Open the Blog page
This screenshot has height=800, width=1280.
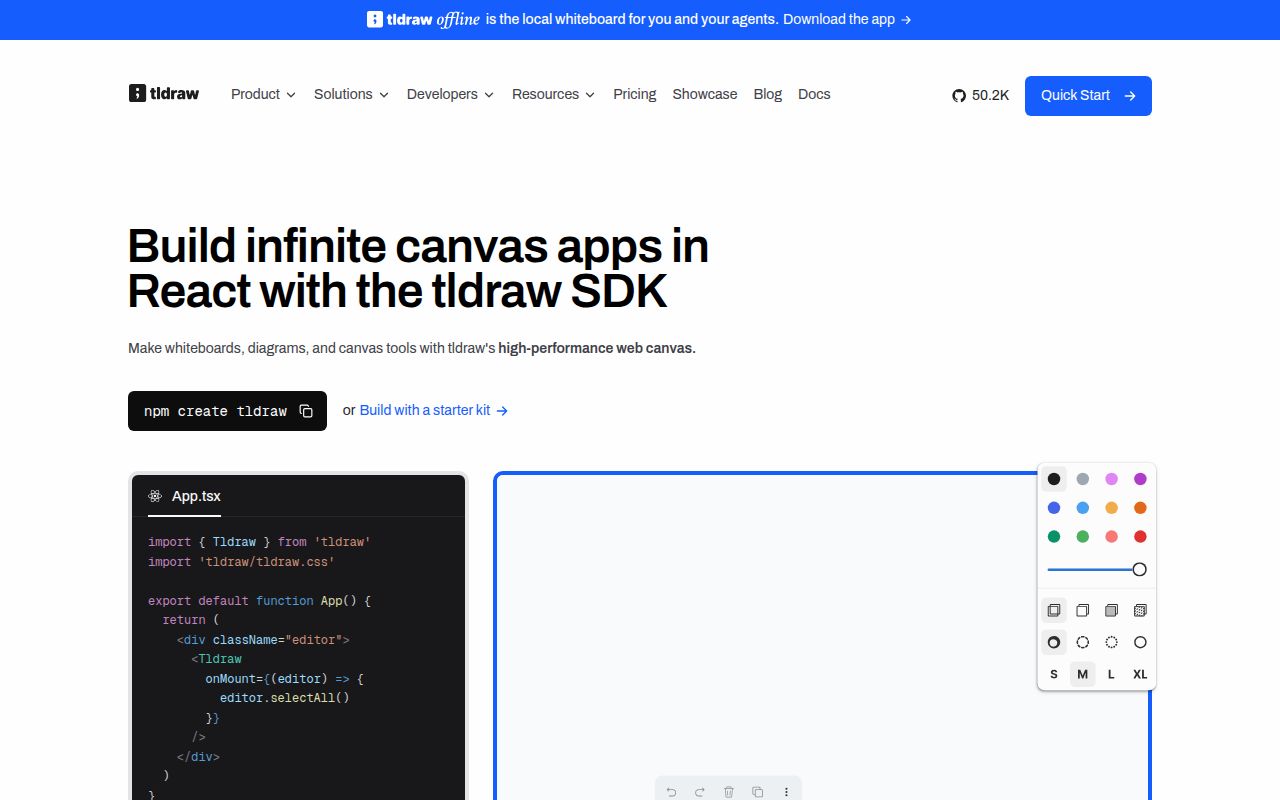point(768,94)
